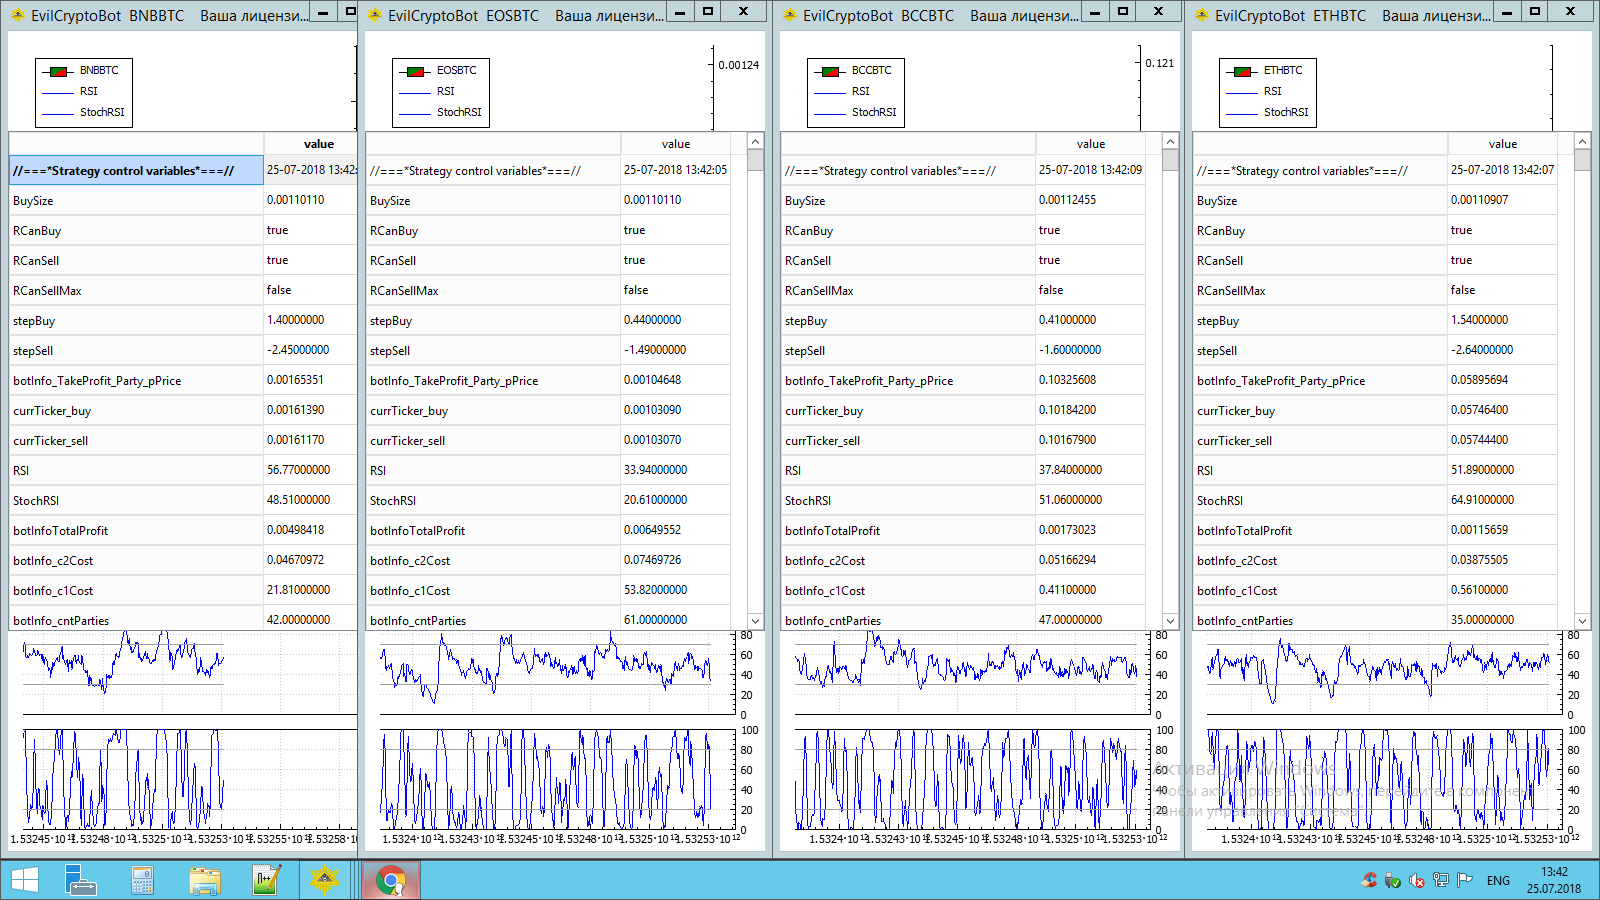Select StochRSI value 51.06000000 in BCCBTC

pyautogui.click(x=1090, y=500)
